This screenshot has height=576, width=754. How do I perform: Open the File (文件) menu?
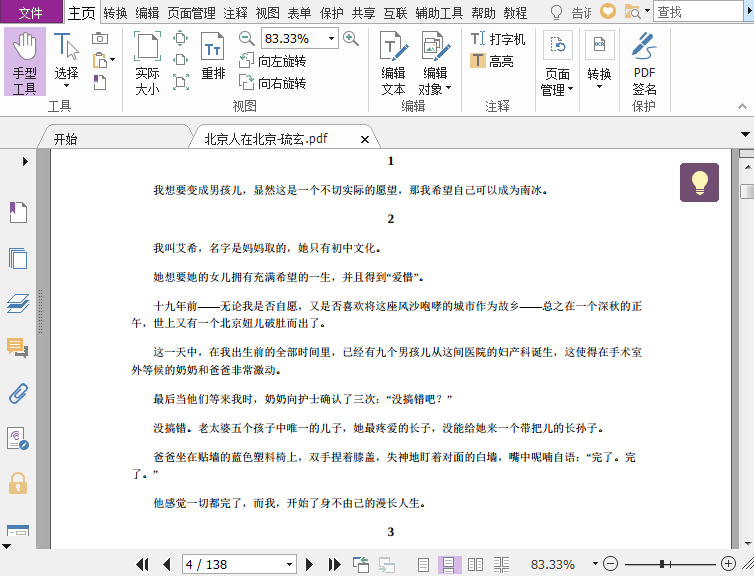tap(30, 12)
